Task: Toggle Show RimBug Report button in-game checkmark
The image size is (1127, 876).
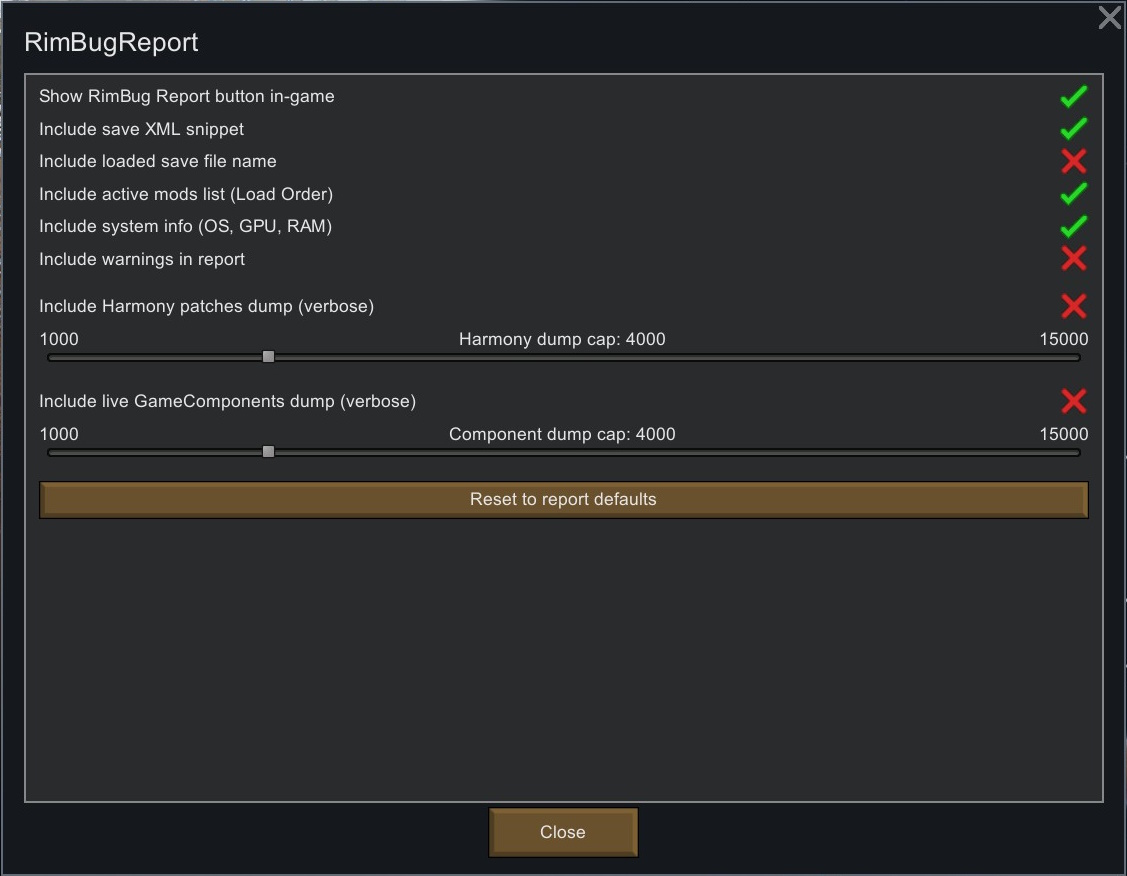Action: coord(1073,96)
